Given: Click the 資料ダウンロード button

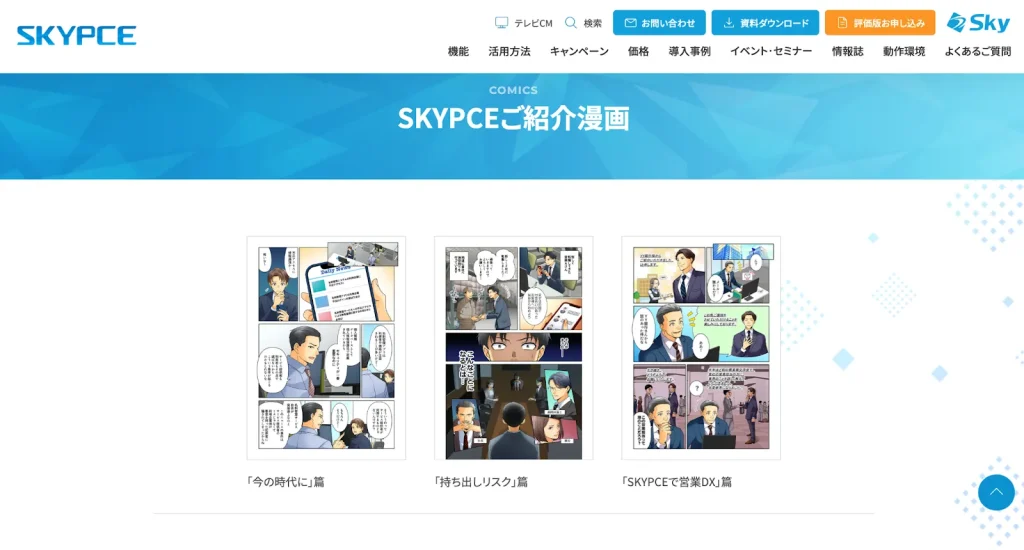Looking at the screenshot, I should [x=765, y=23].
